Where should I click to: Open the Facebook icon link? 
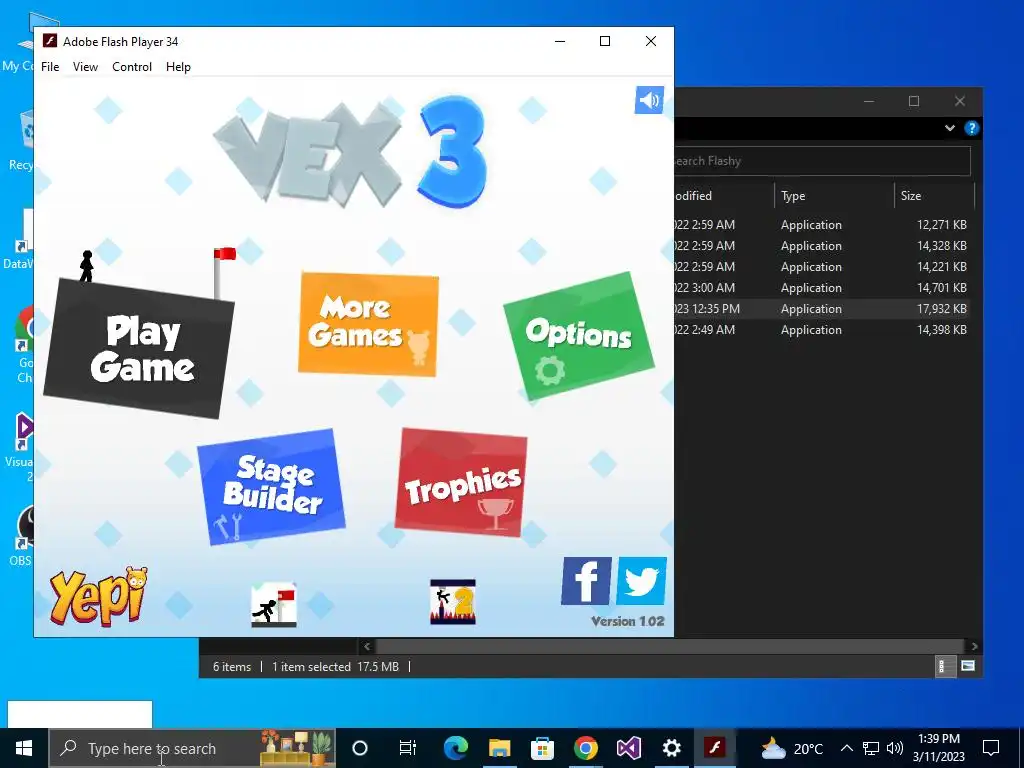pyautogui.click(x=586, y=581)
